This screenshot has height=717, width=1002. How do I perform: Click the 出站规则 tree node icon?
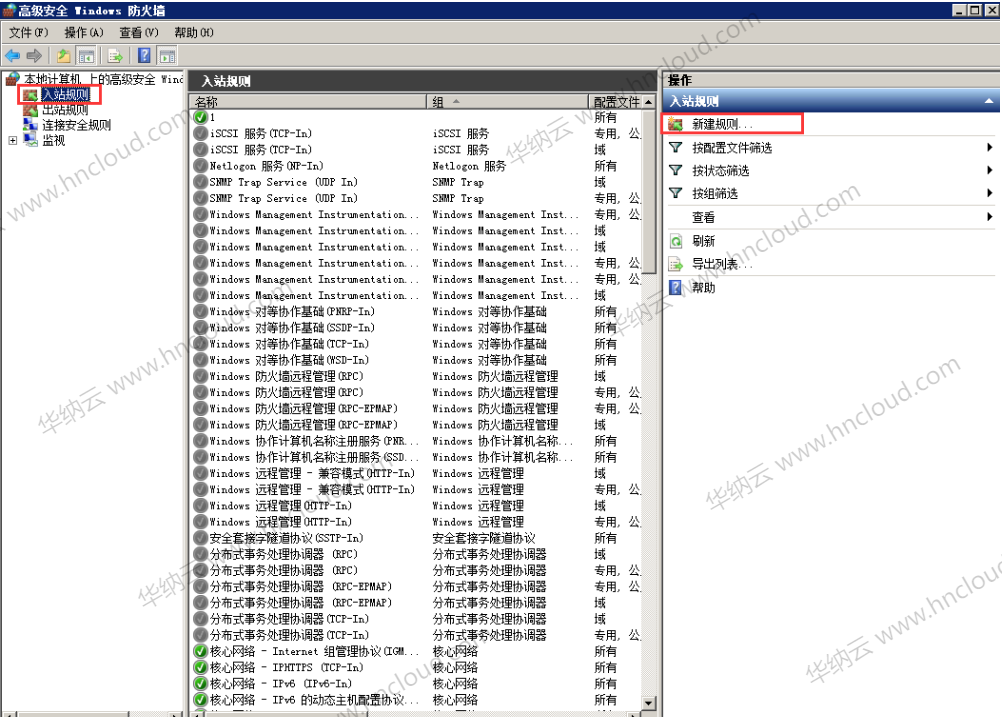pyautogui.click(x=30, y=110)
